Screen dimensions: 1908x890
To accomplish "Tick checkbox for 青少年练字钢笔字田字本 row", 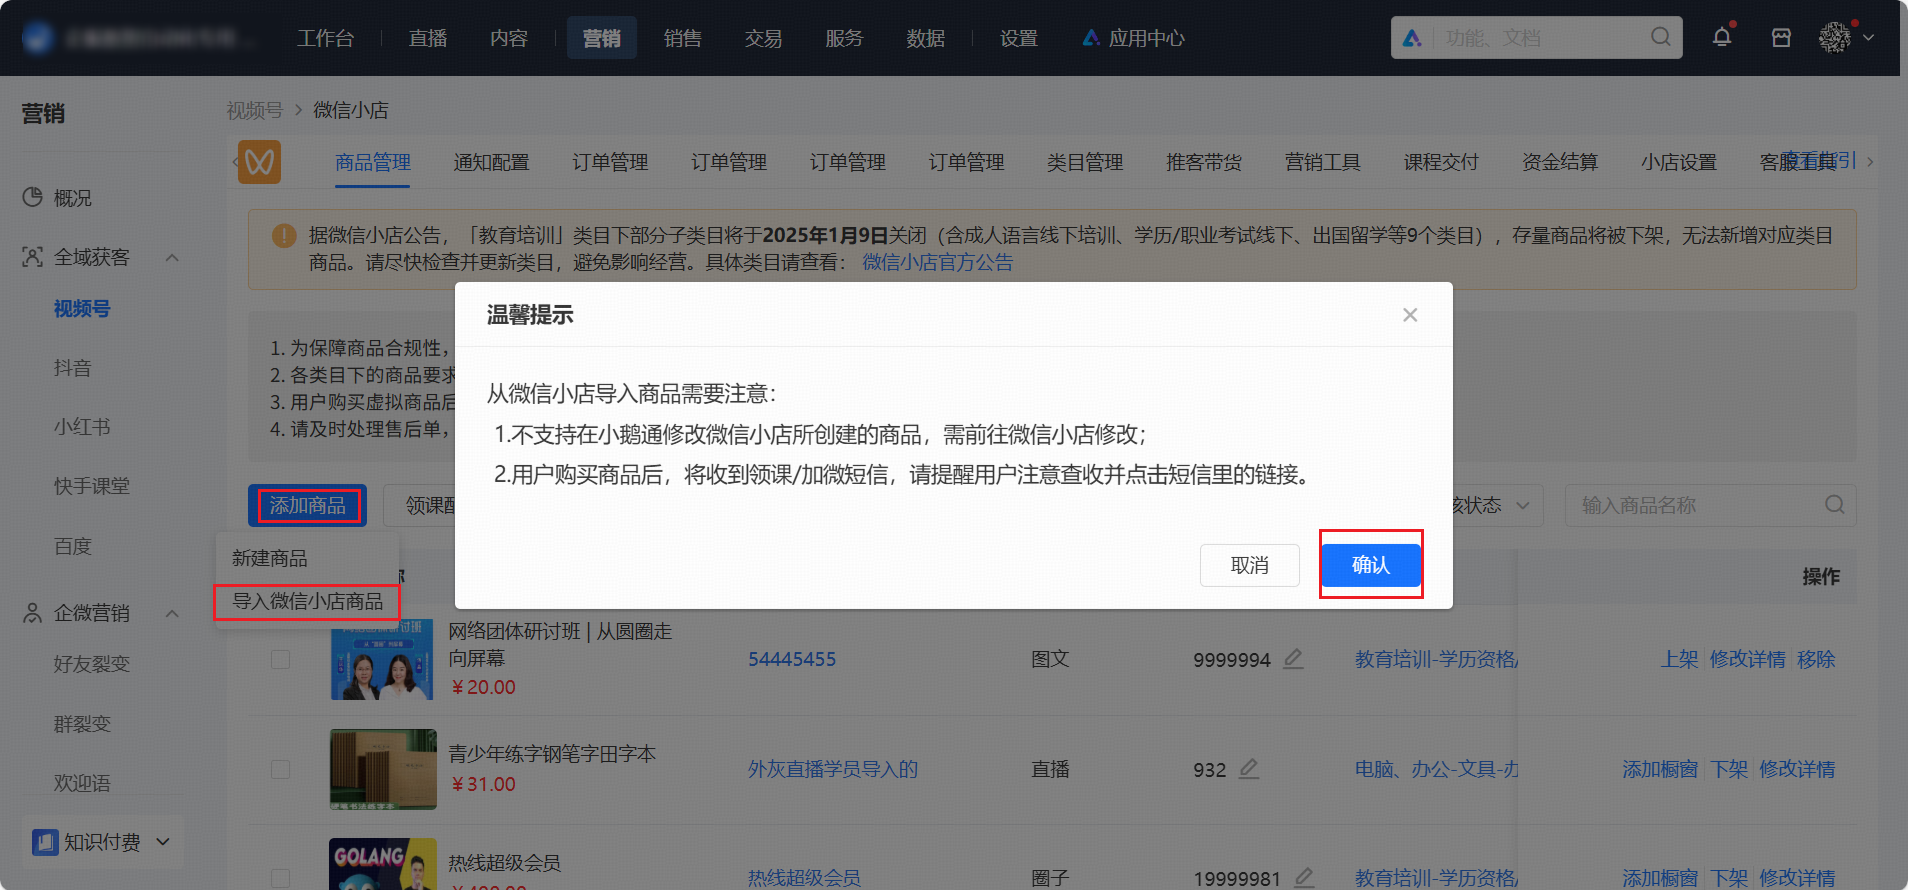I will [280, 769].
